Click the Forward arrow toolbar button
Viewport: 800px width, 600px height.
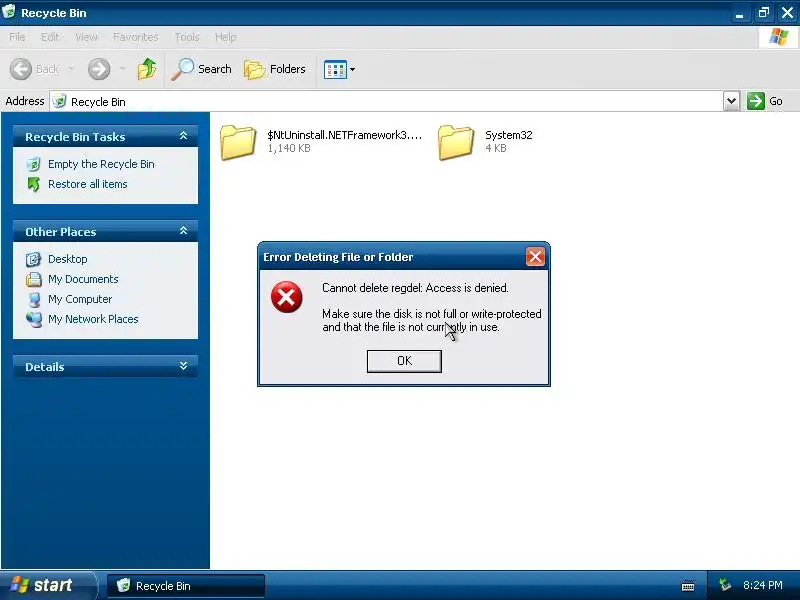point(99,69)
